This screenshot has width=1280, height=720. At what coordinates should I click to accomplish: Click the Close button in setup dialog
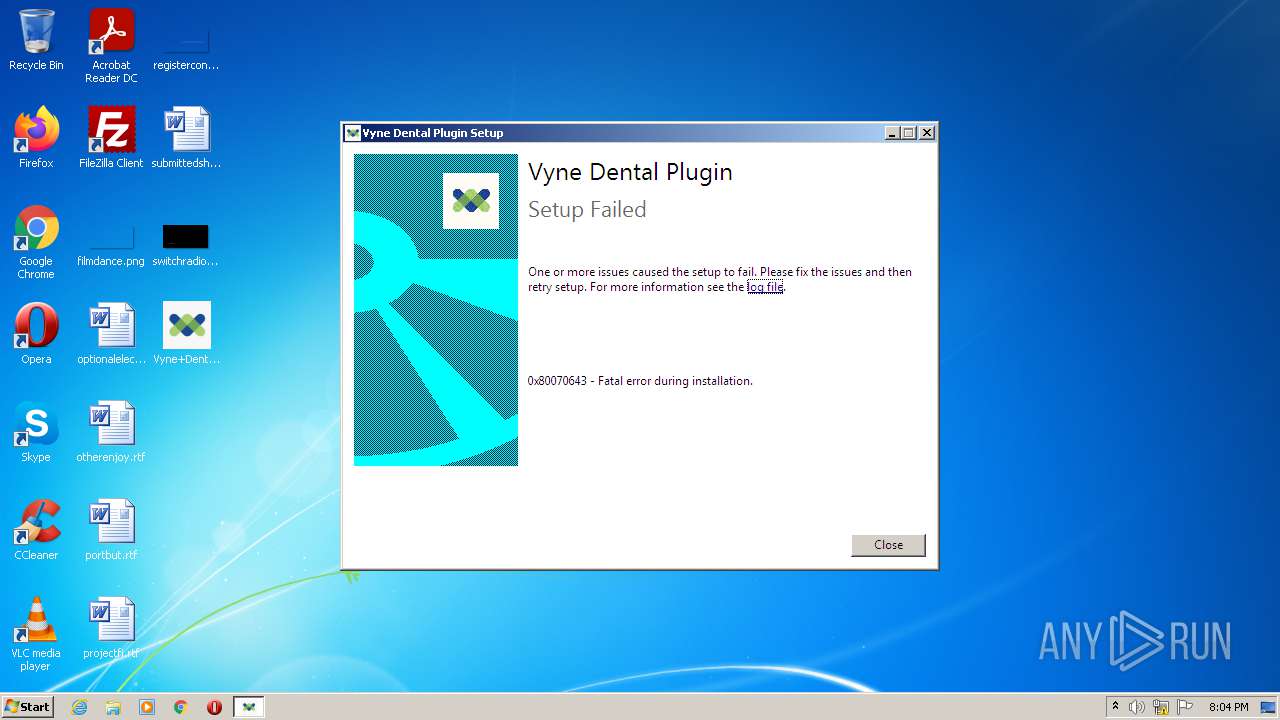888,545
